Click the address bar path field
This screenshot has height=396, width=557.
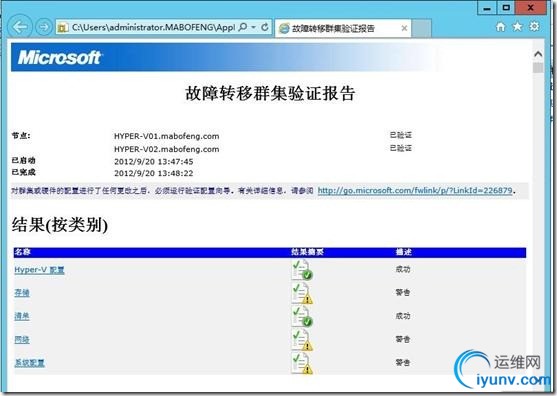pos(153,27)
